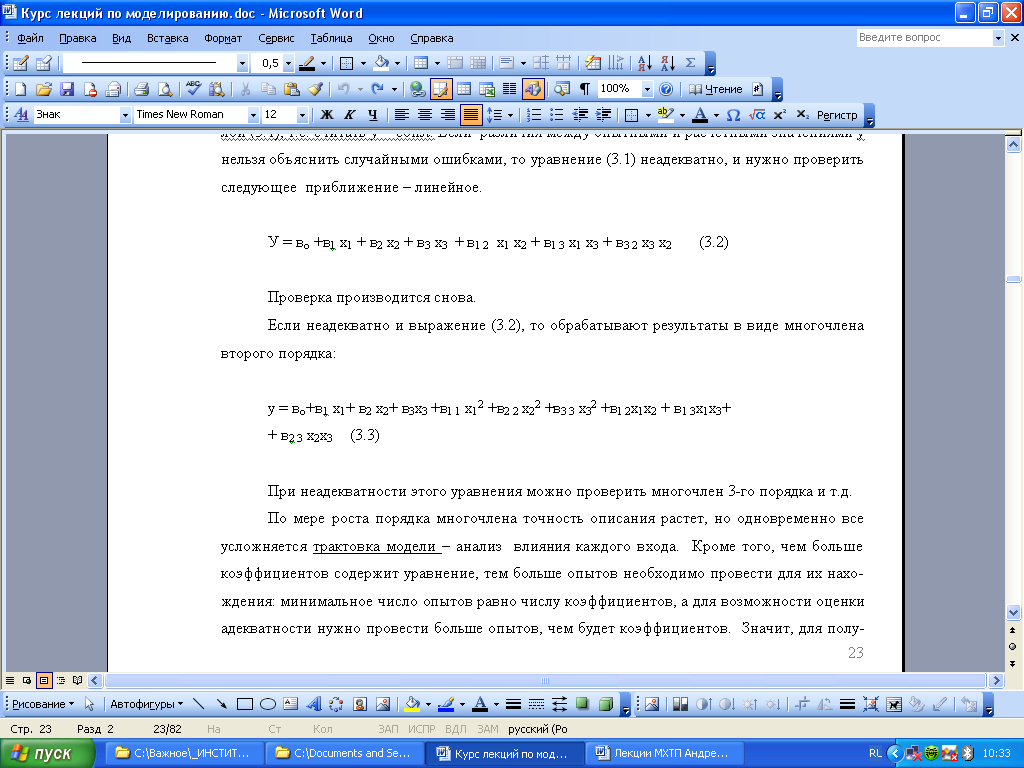
Task: Open Microsoft Word Help with the question mark icon
Action: (x=665, y=89)
